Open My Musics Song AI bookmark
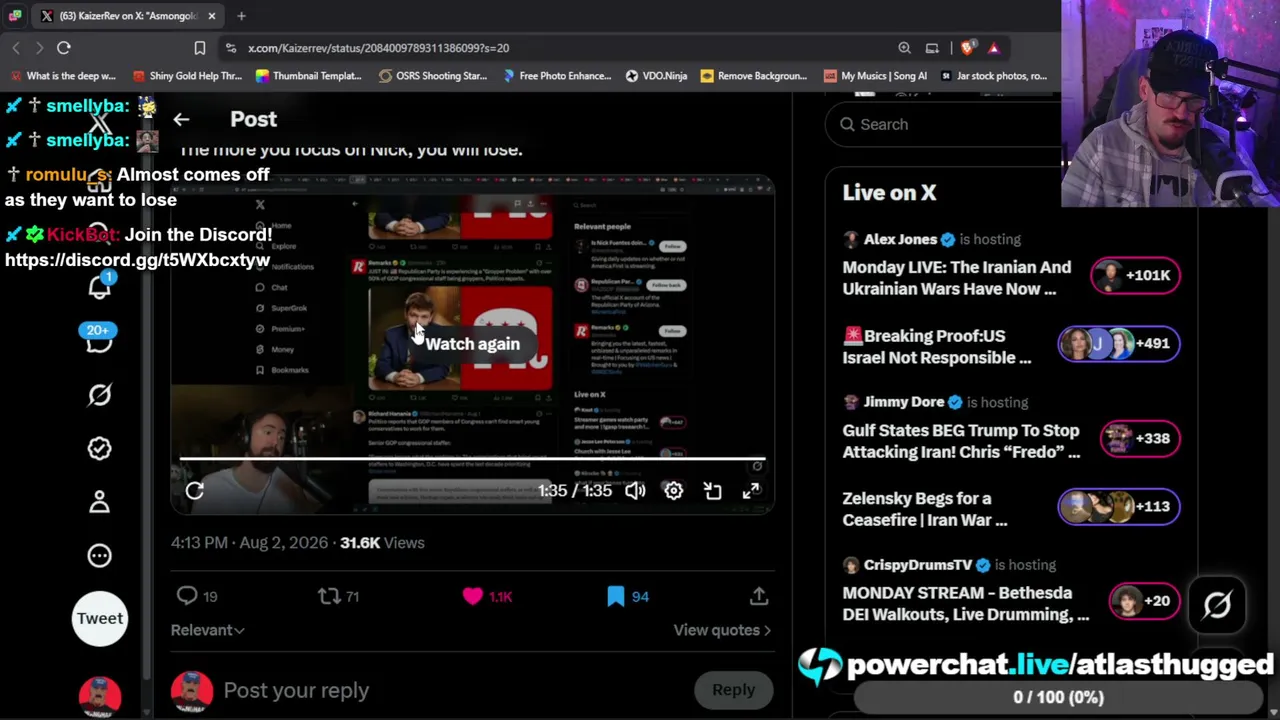Screen dimensions: 1280x720 point(875,76)
